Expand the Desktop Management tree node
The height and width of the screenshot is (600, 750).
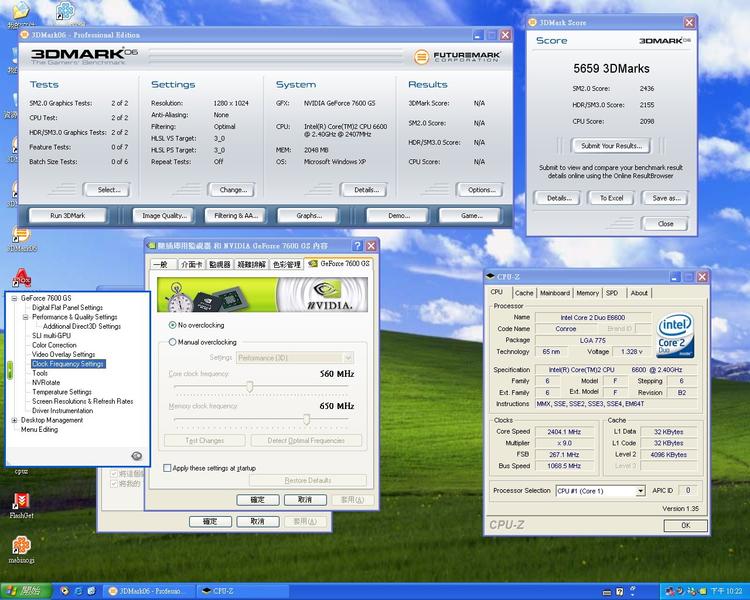pyautogui.click(x=14, y=420)
